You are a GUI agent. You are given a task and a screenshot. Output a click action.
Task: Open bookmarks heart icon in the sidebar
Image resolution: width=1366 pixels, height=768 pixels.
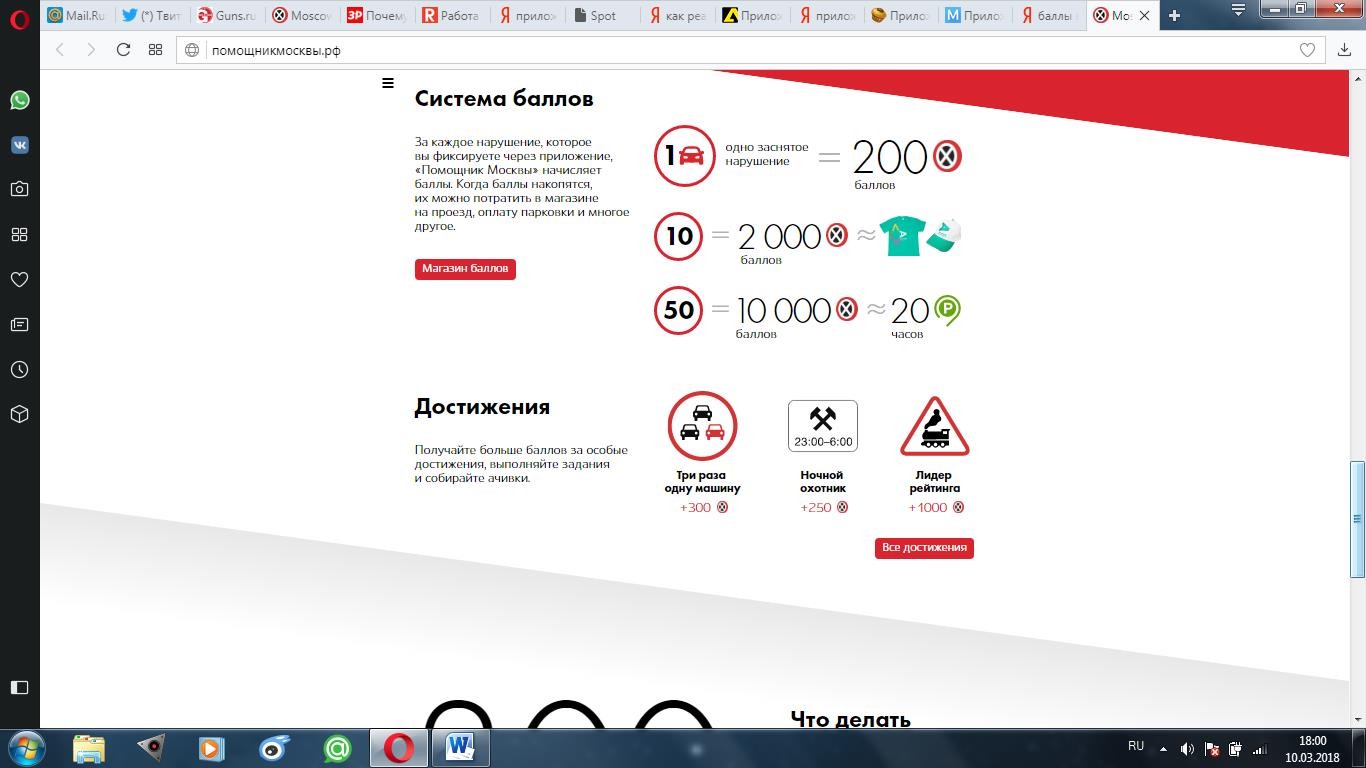pyautogui.click(x=19, y=279)
